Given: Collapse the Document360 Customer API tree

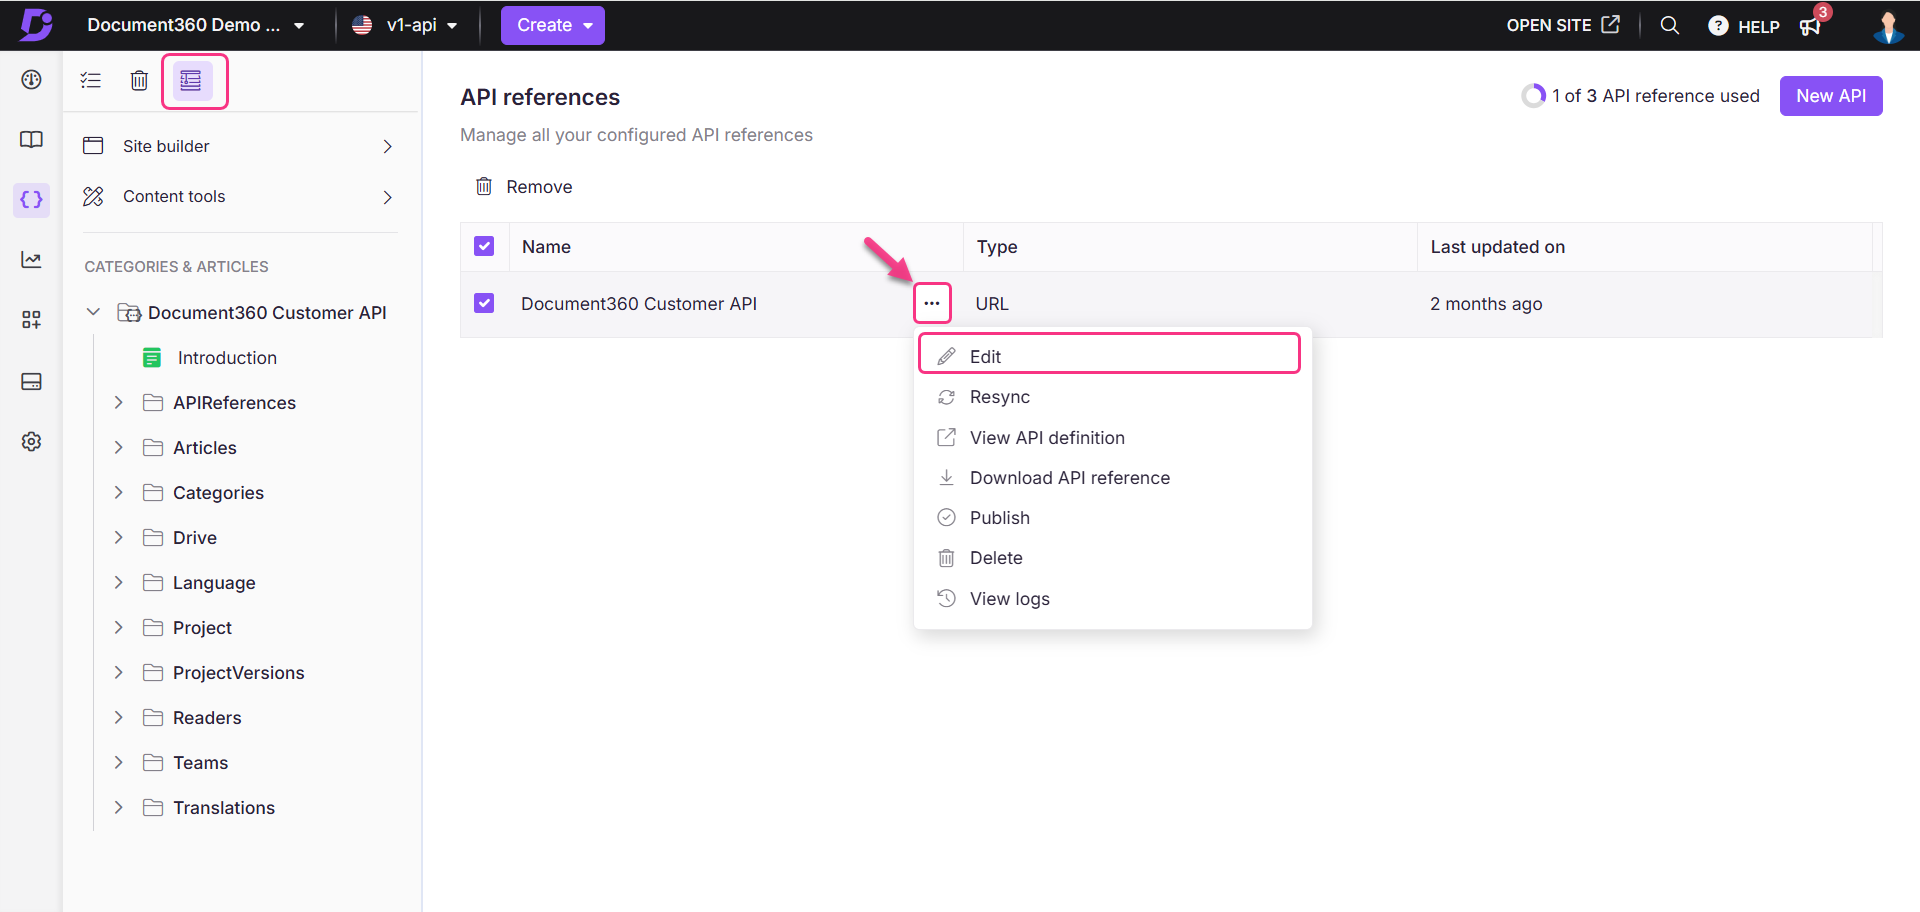Looking at the screenshot, I should point(93,312).
